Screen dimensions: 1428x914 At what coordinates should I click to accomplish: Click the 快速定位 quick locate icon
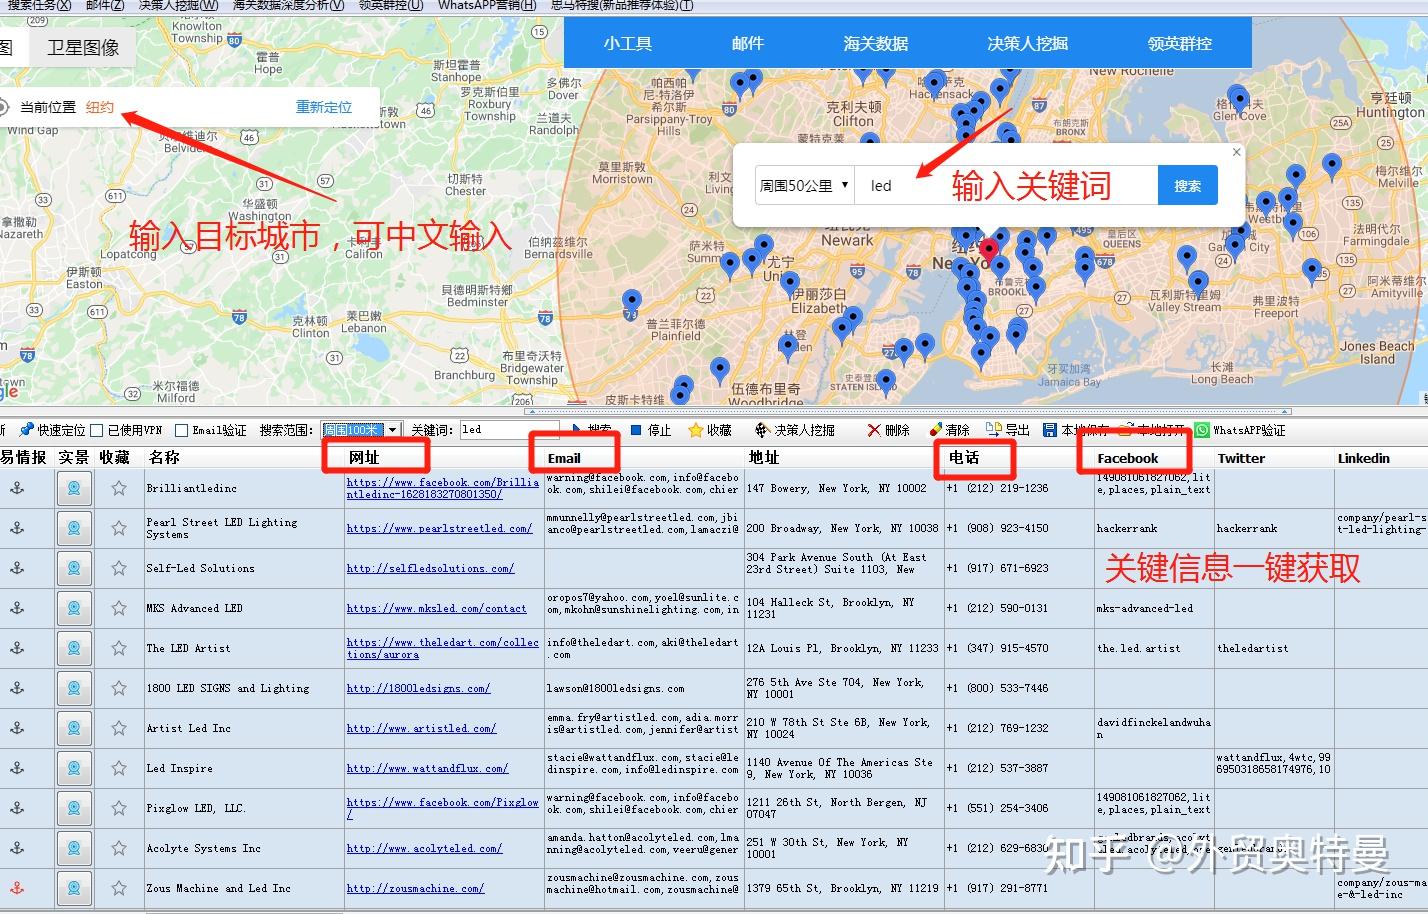(x=26, y=430)
